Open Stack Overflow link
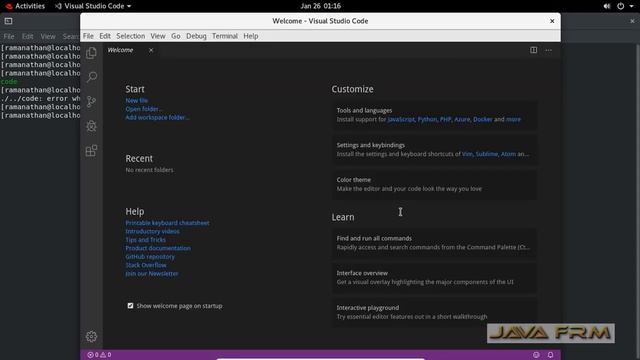Image resolution: width=640 pixels, height=360 pixels. pyautogui.click(x=146, y=265)
